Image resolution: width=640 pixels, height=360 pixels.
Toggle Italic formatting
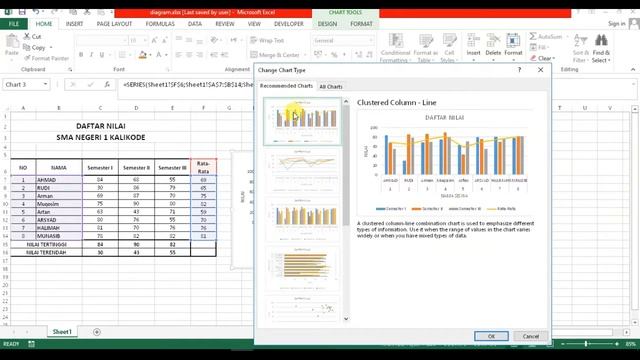(x=91, y=55)
